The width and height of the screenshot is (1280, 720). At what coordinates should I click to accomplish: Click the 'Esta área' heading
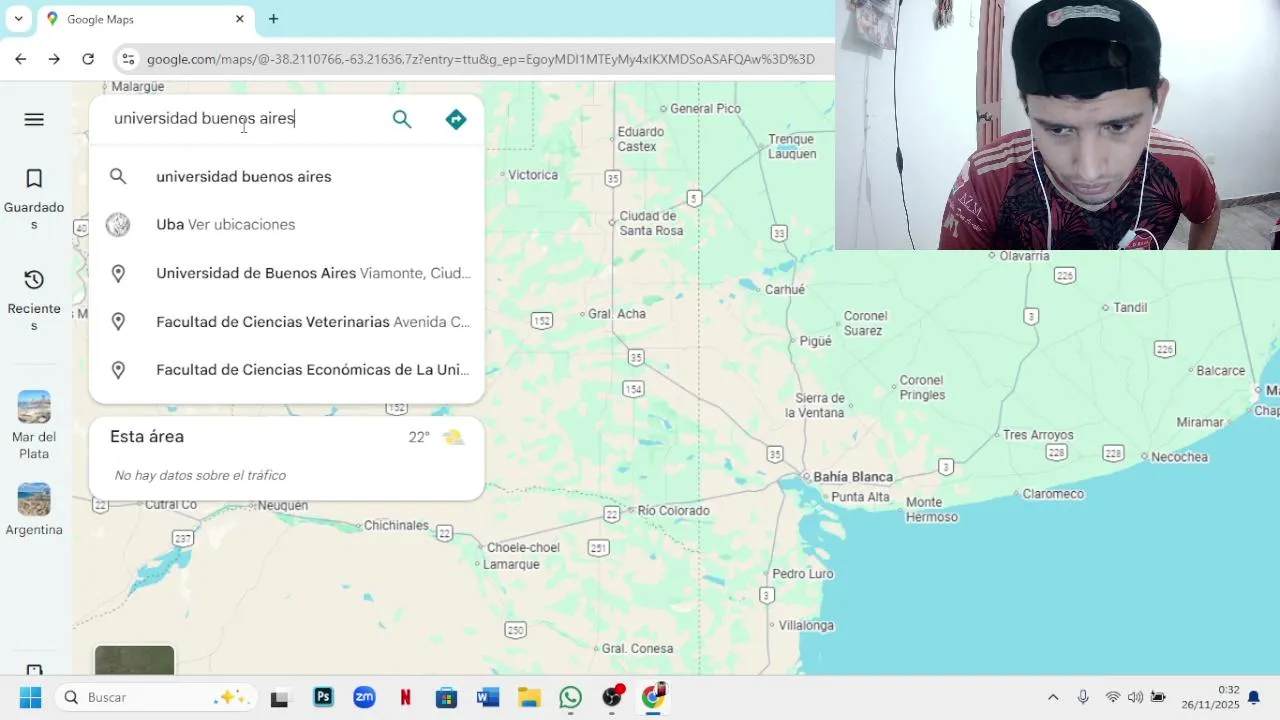tap(147, 436)
